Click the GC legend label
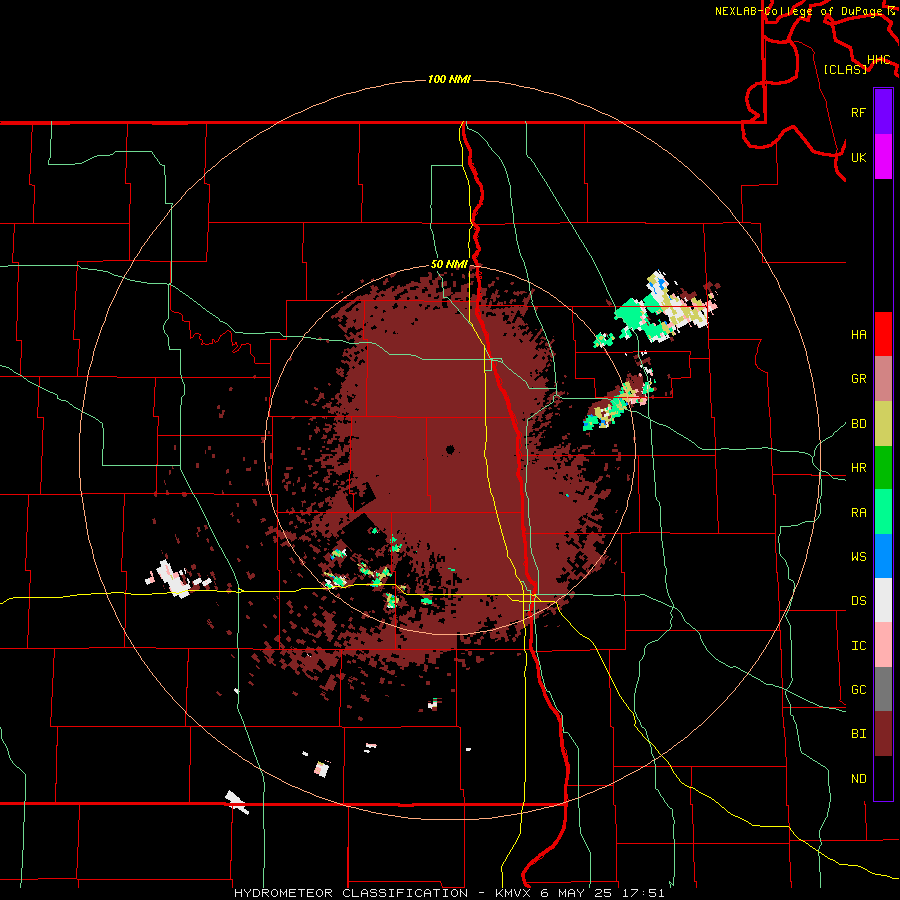Viewport: 900px width, 900px height. 858,690
